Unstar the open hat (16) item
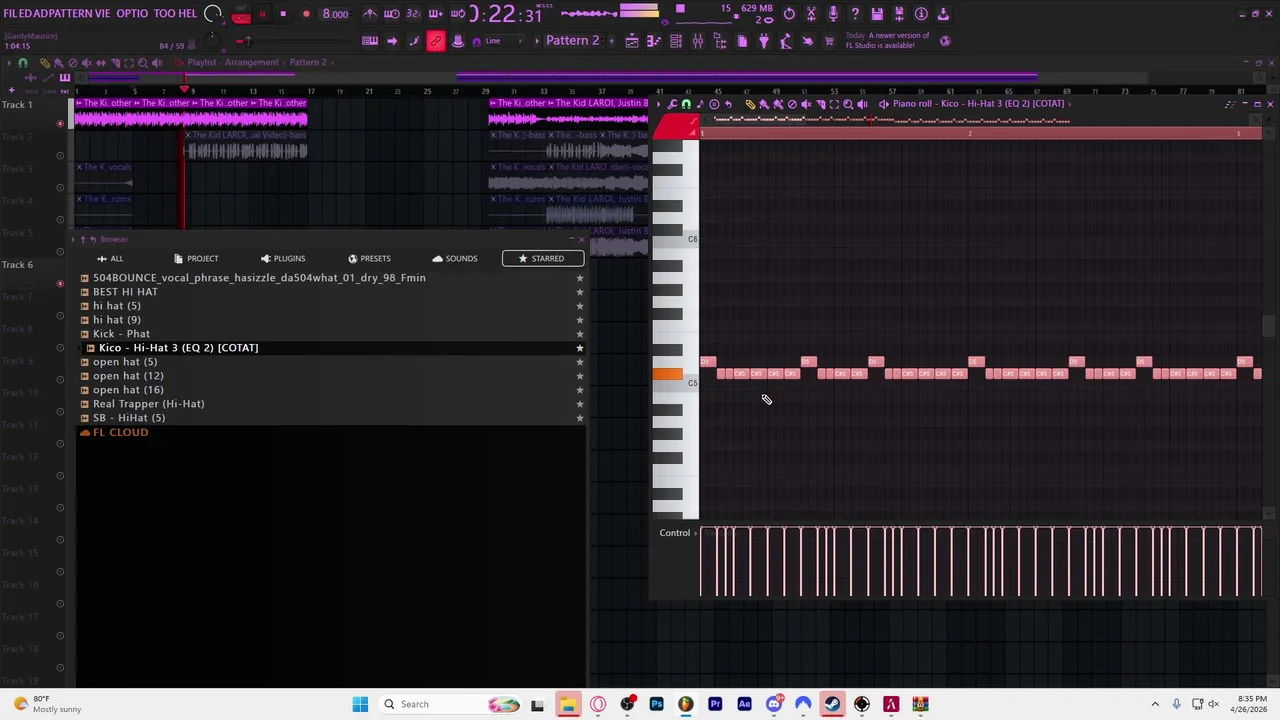Screen dimensions: 1280x720 tap(580, 390)
